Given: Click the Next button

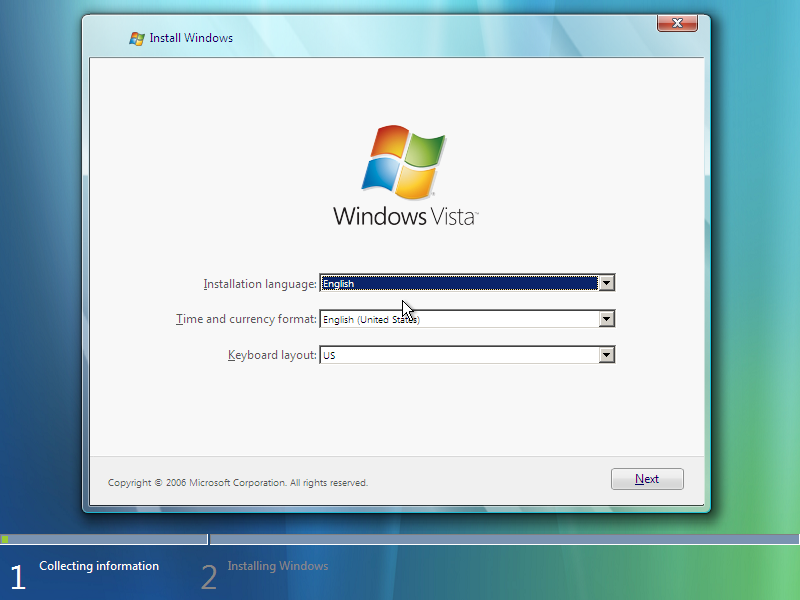Looking at the screenshot, I should point(647,479).
